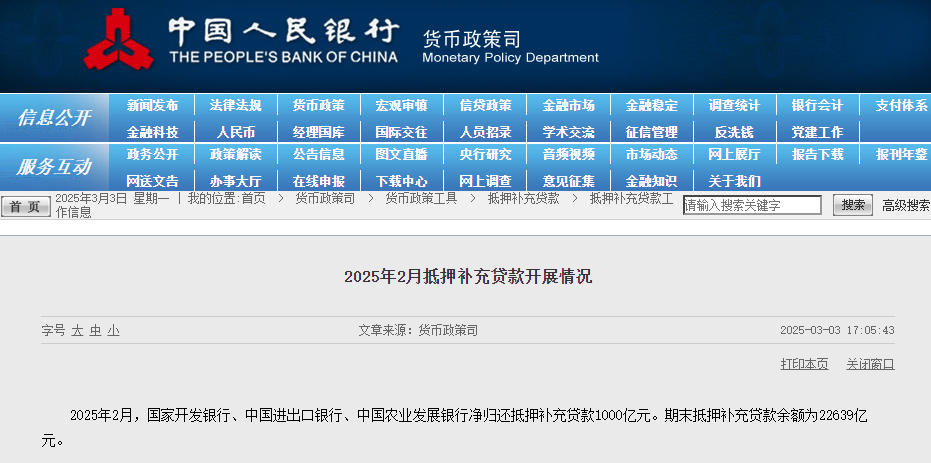This screenshot has height=463, width=931.
Task: Open the 下载中心 download center
Action: (401, 181)
